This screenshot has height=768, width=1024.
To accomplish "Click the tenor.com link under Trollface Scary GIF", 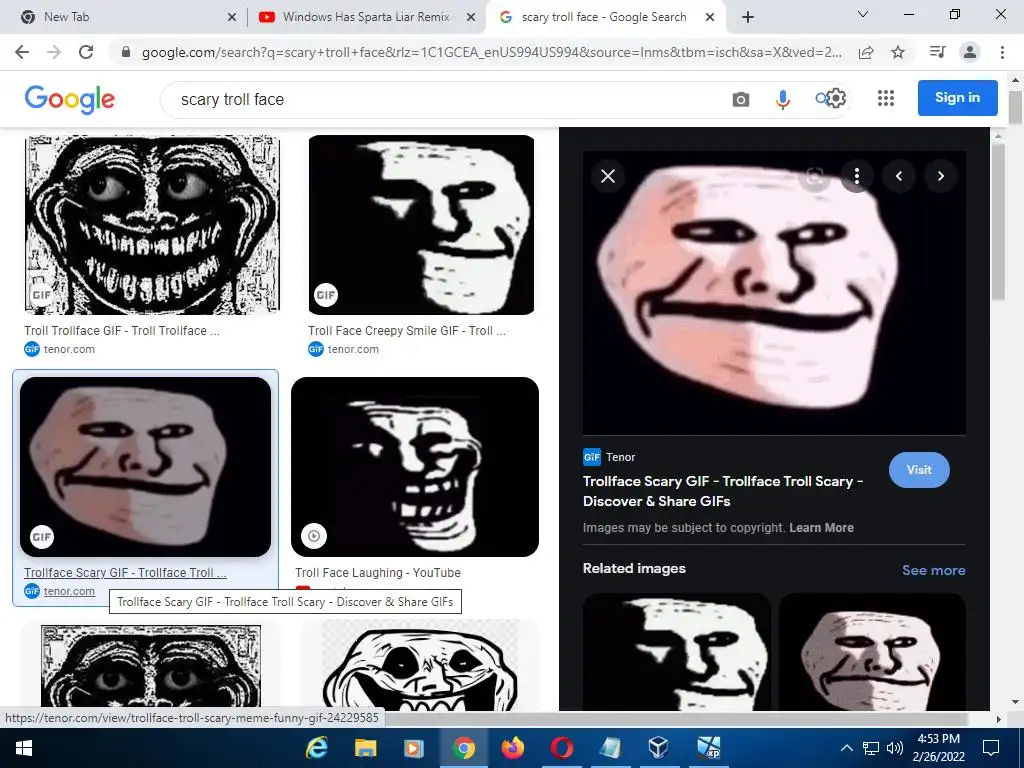I will (69, 591).
